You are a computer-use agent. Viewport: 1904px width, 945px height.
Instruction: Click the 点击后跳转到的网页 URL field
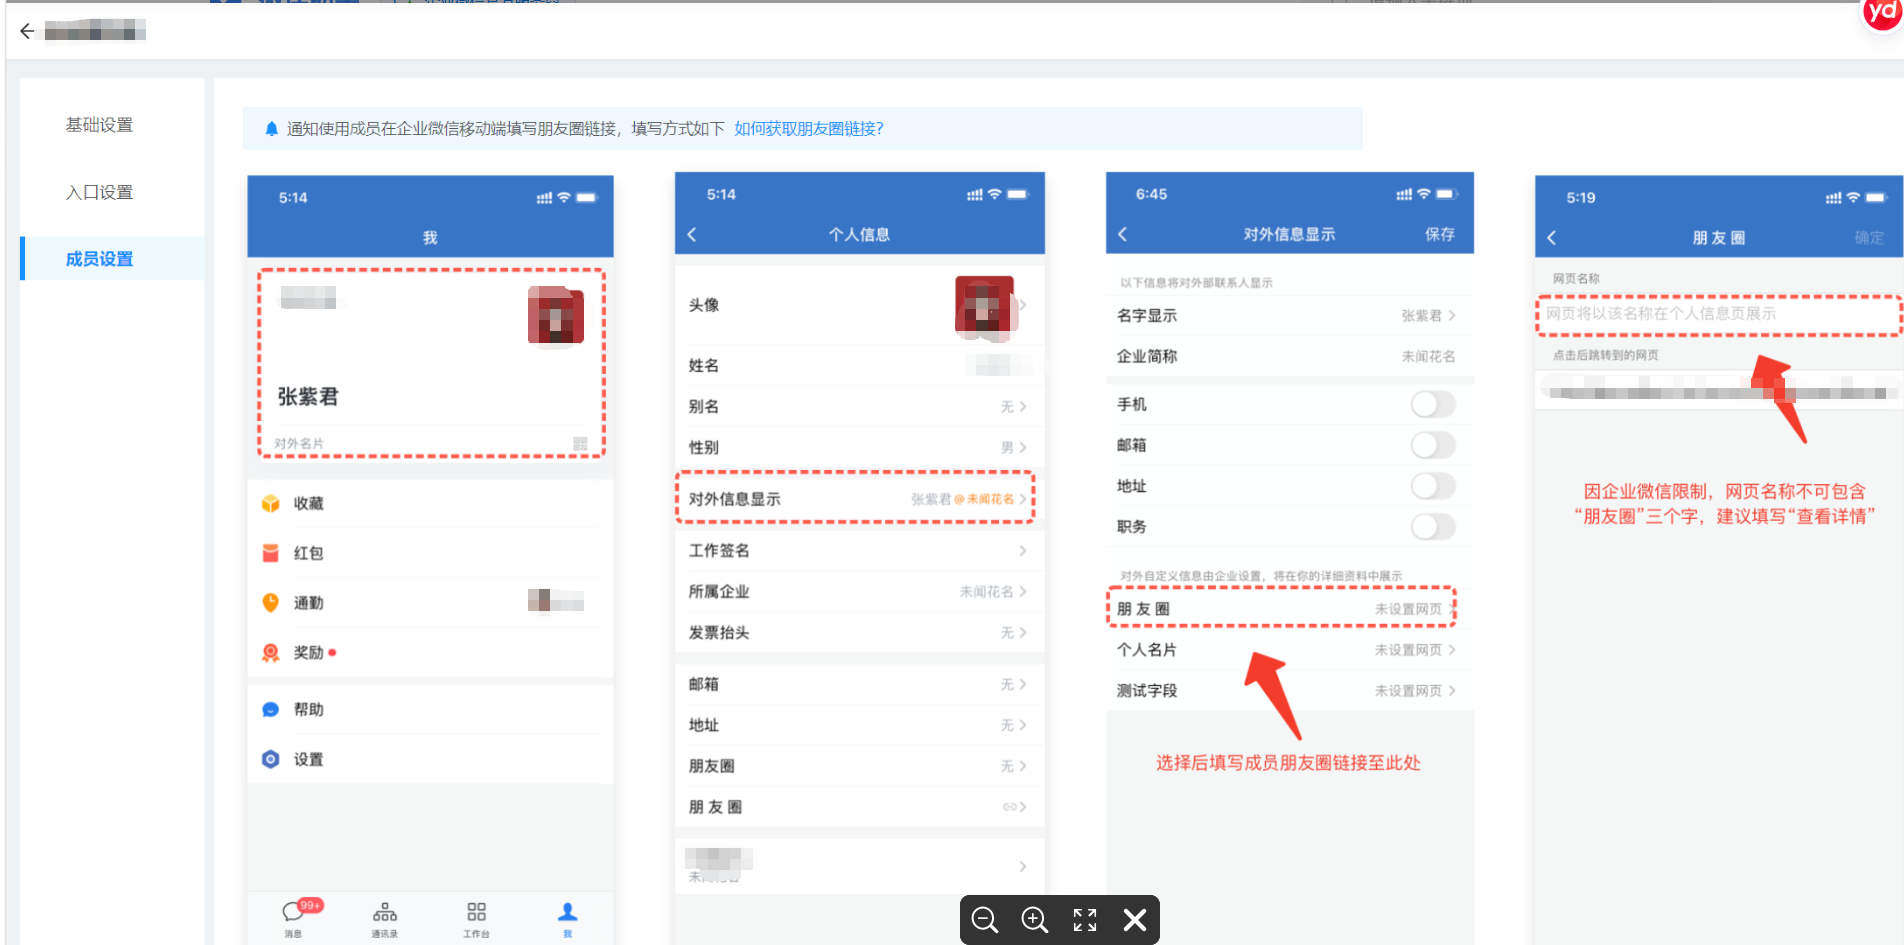click(x=1718, y=391)
